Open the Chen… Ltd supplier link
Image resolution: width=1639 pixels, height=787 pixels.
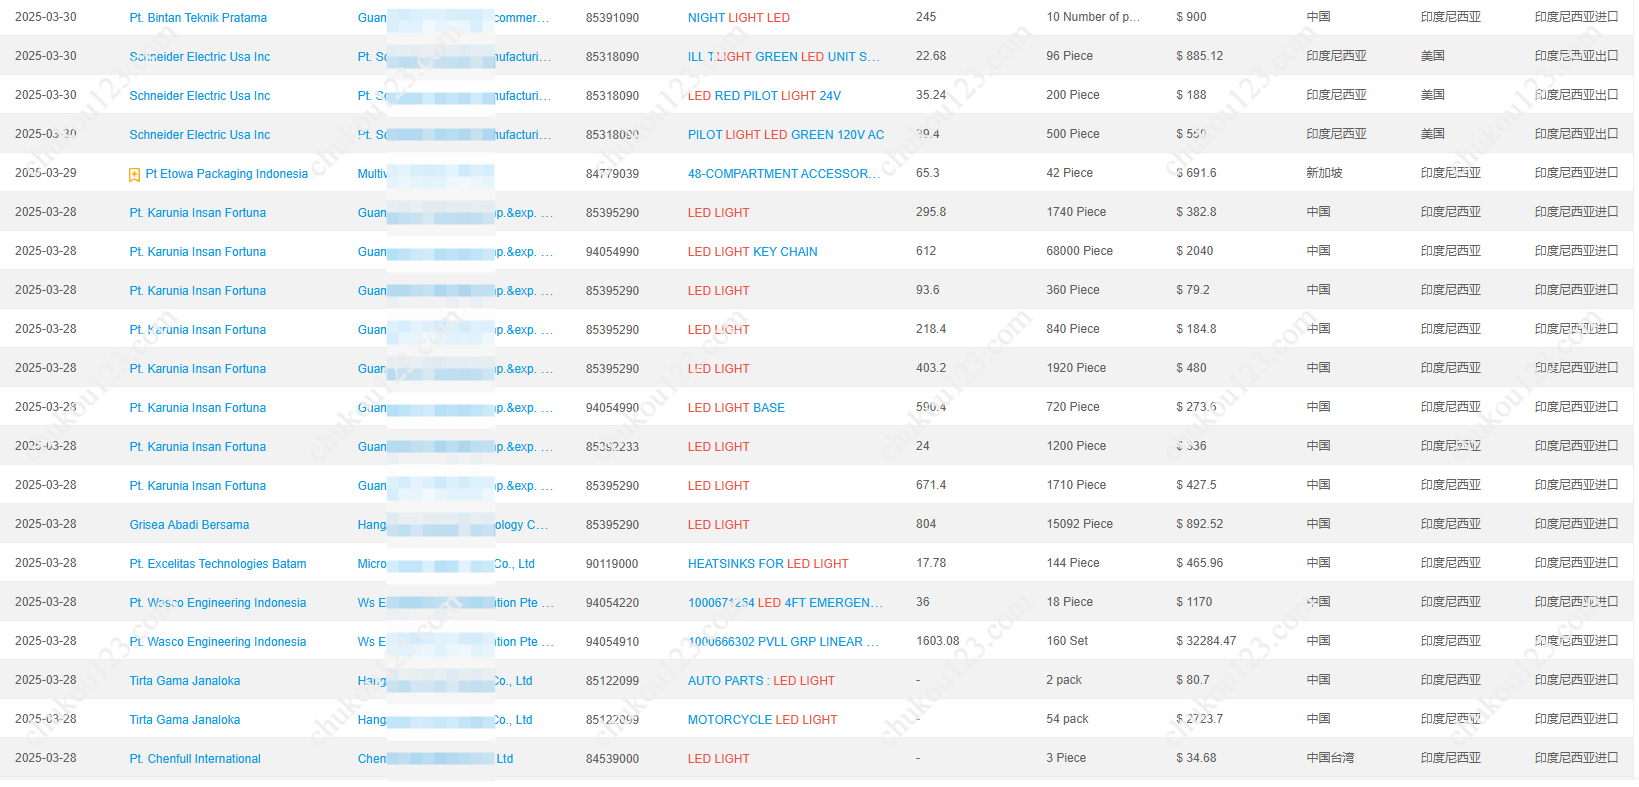click(x=435, y=759)
